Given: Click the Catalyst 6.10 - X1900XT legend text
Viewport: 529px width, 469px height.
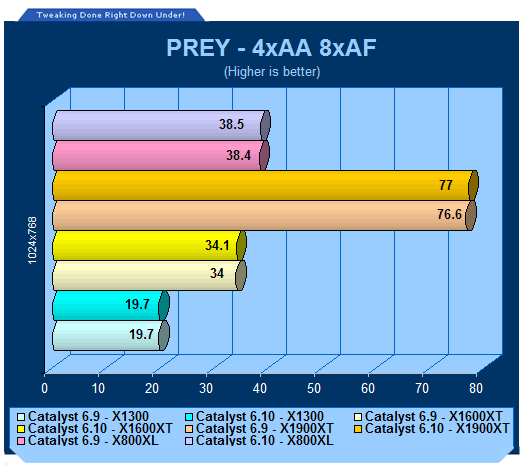Looking at the screenshot, I should click(437, 429).
